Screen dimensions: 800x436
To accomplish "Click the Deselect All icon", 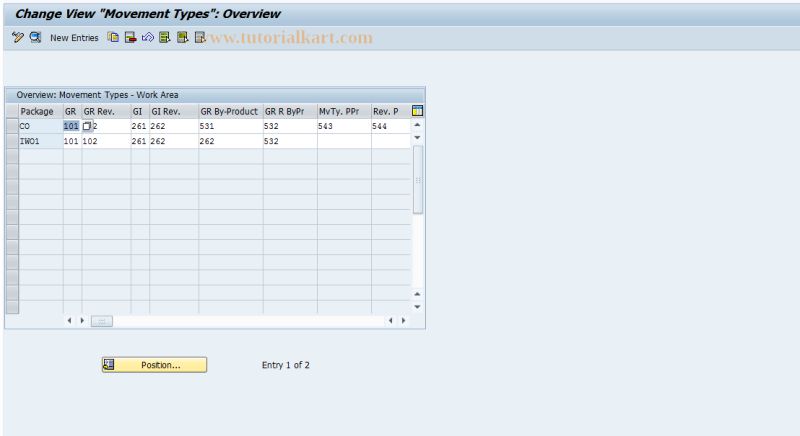I will coord(199,37).
